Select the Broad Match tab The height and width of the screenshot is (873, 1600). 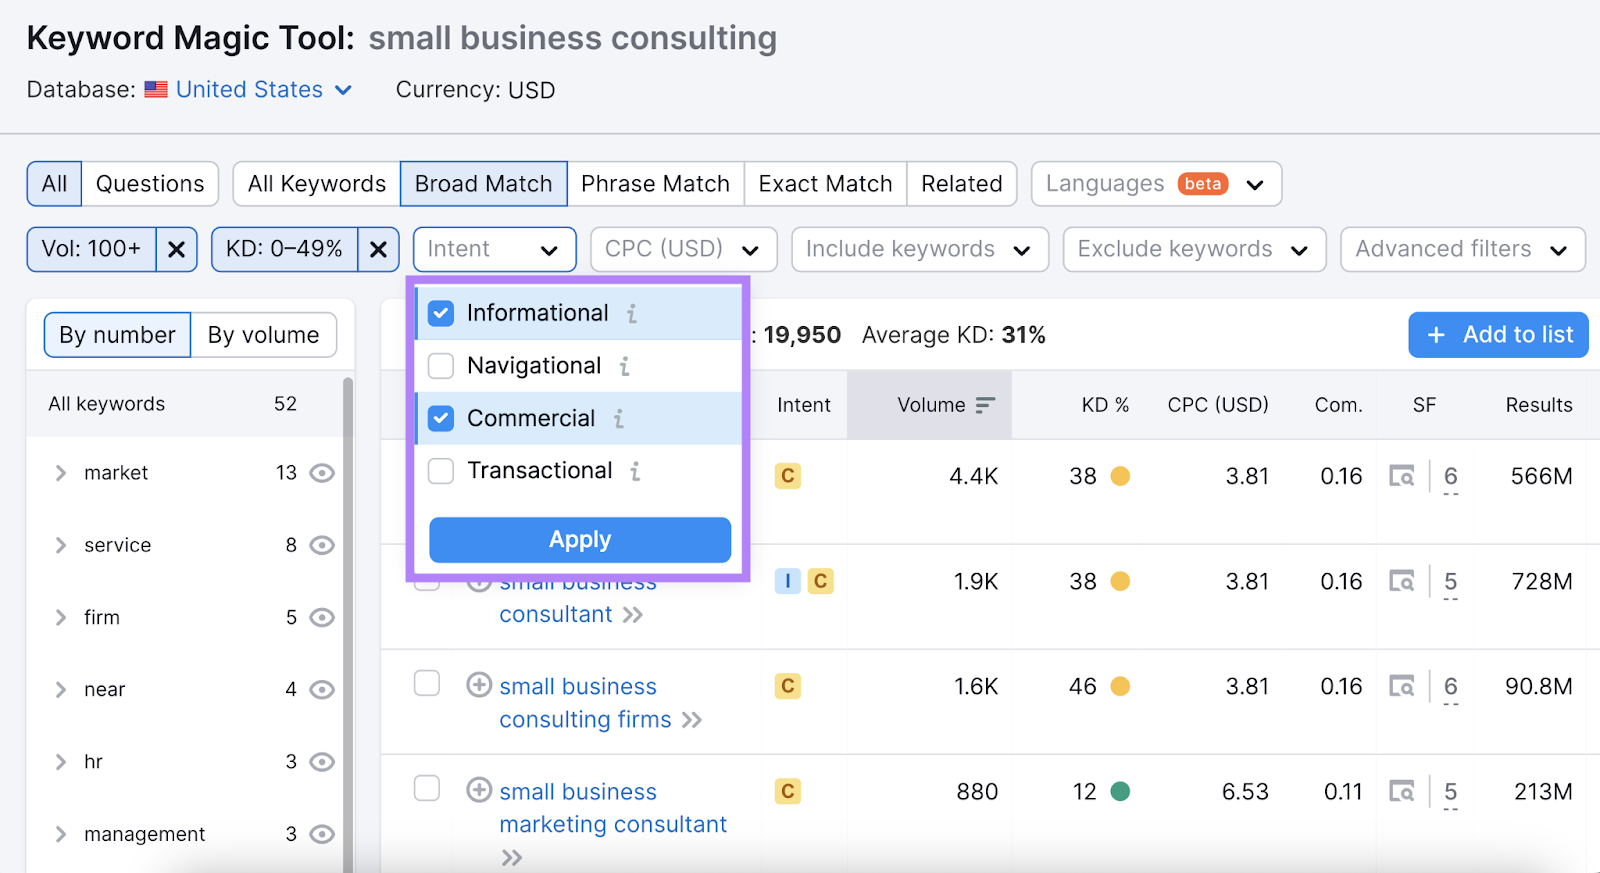(484, 184)
